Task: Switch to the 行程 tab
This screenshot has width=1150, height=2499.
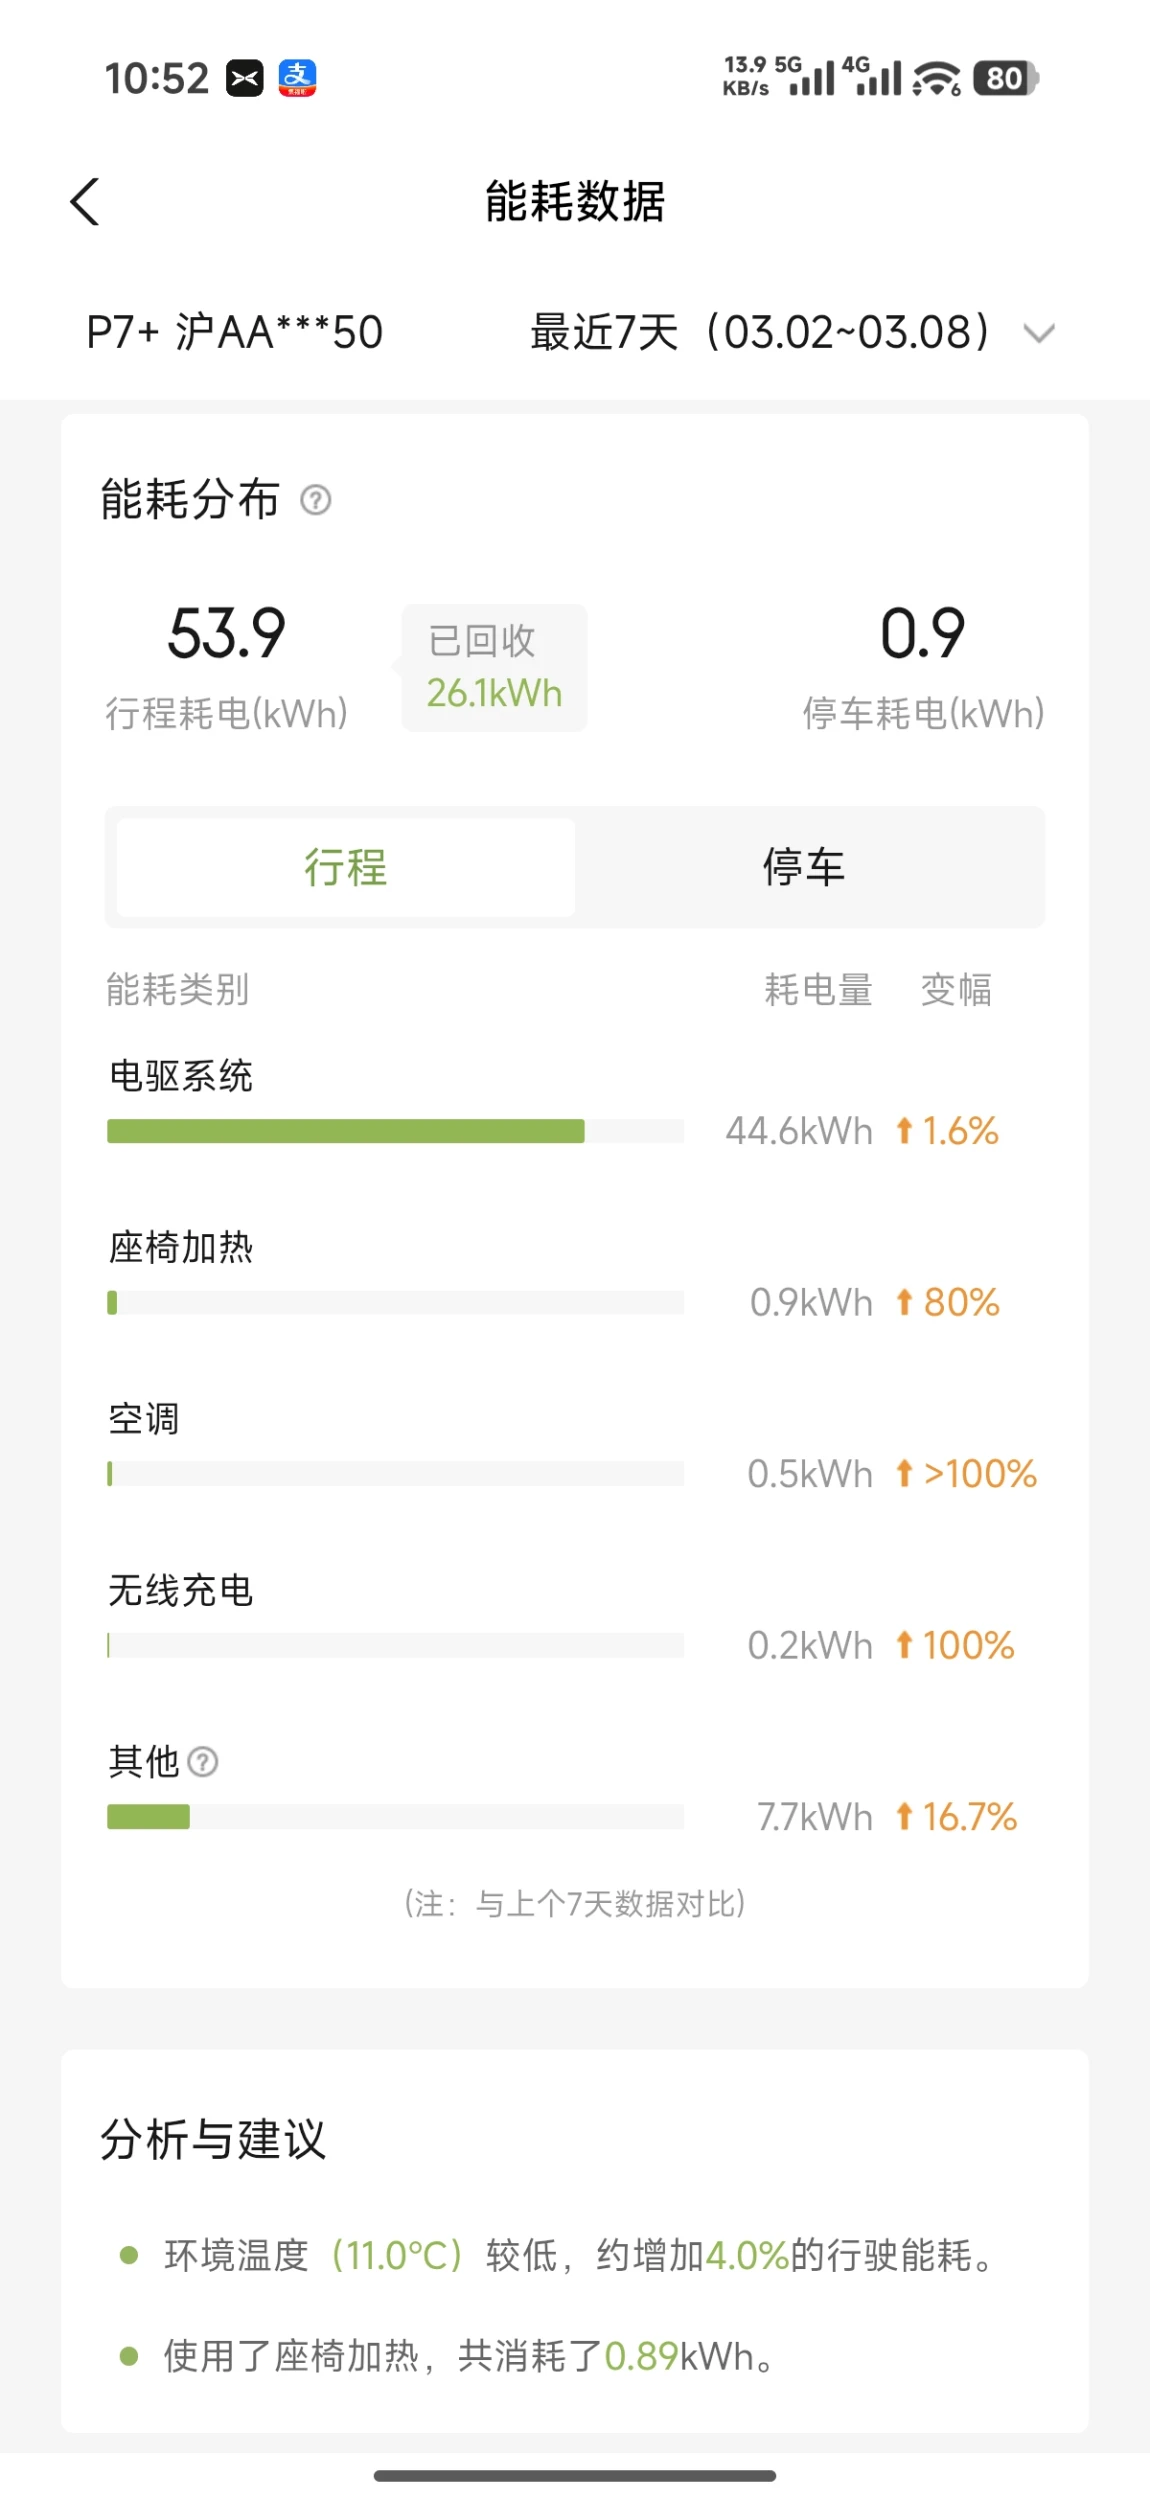Action: coord(345,867)
